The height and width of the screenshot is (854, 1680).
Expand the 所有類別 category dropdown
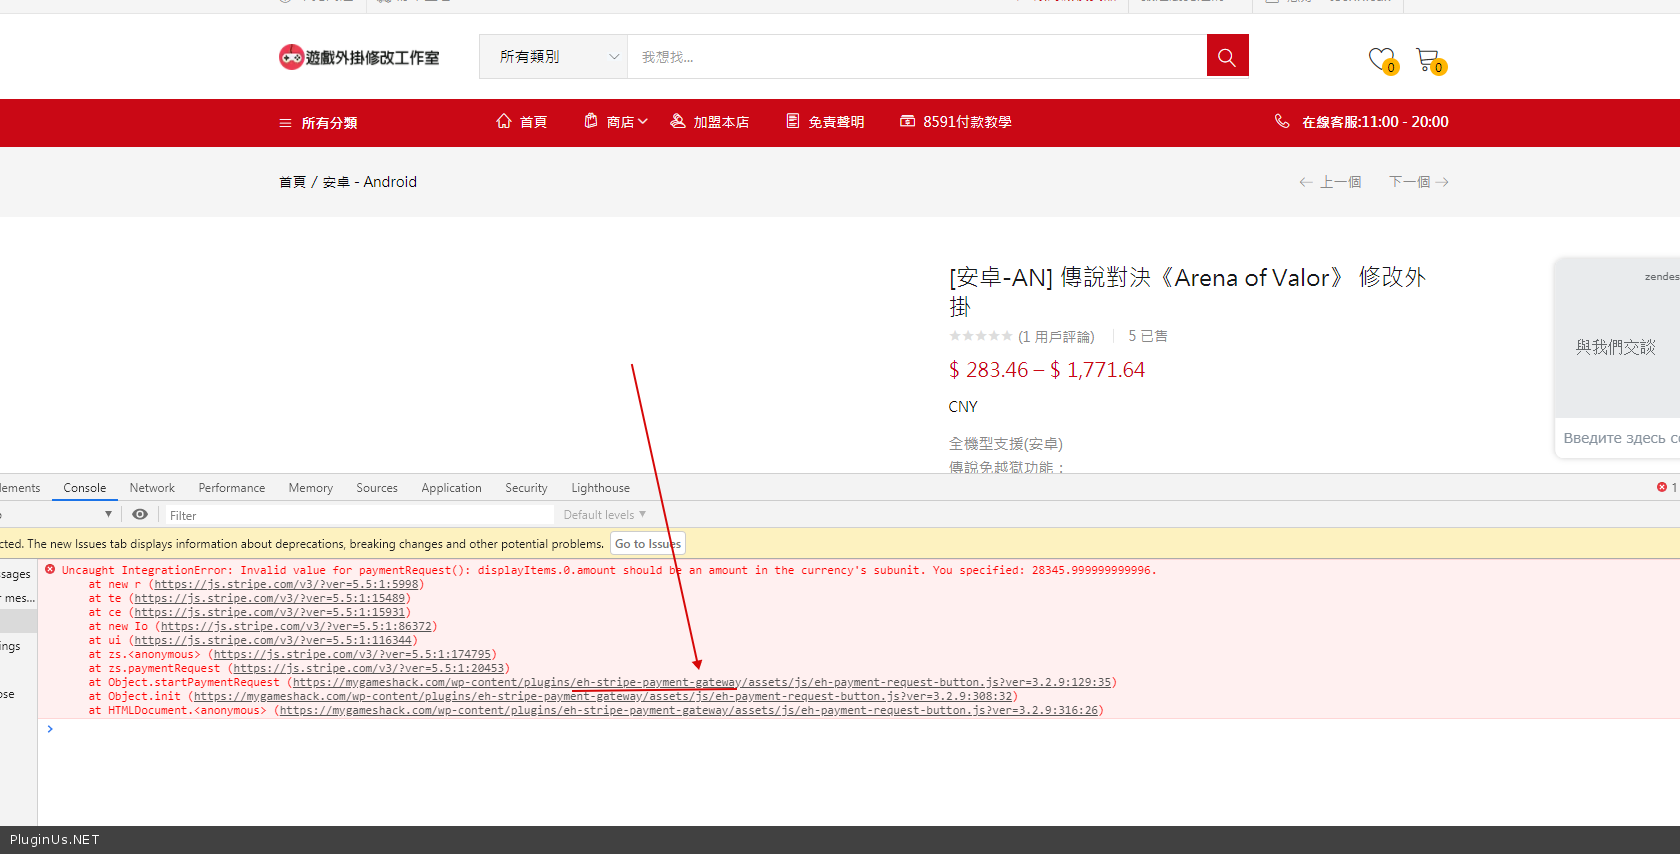[x=558, y=57]
